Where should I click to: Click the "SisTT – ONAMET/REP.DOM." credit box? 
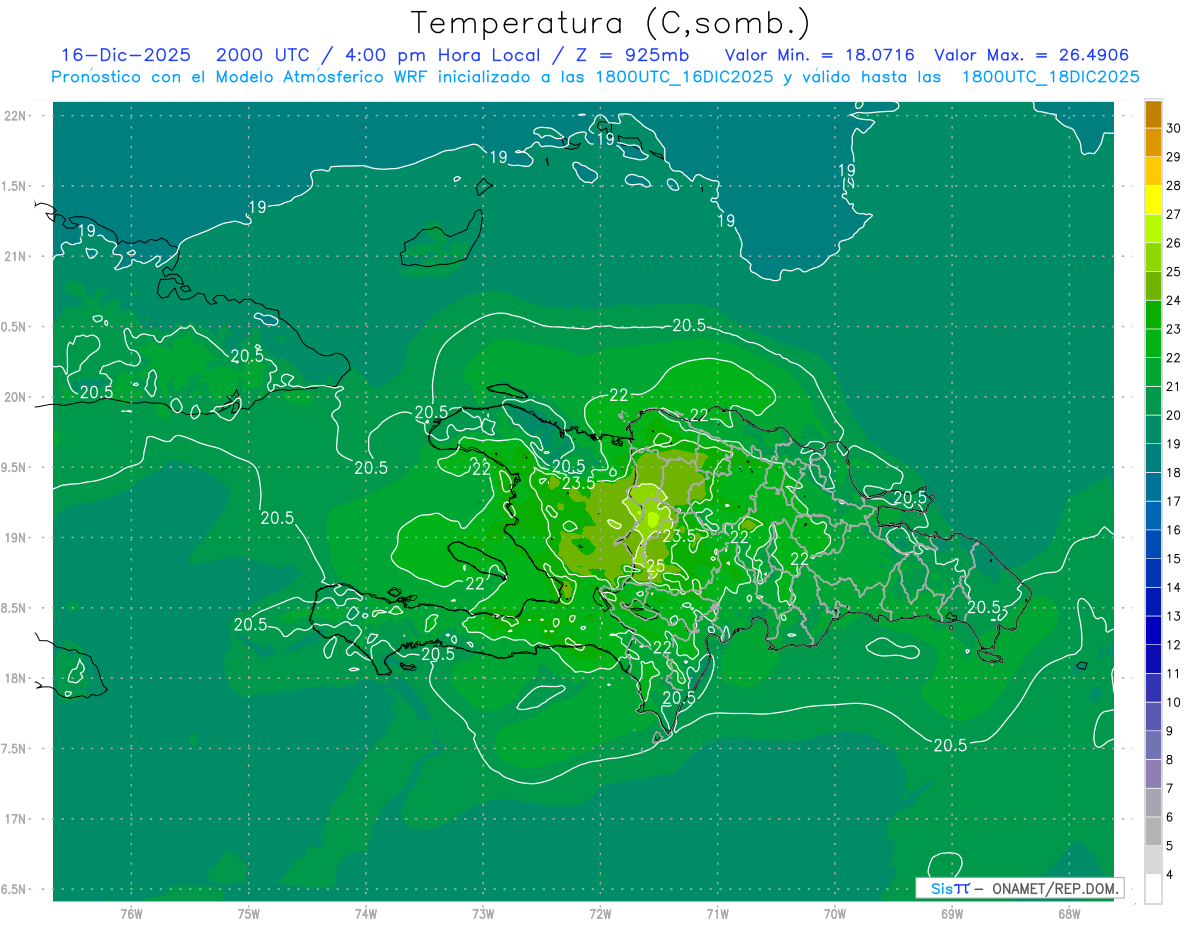1019,888
